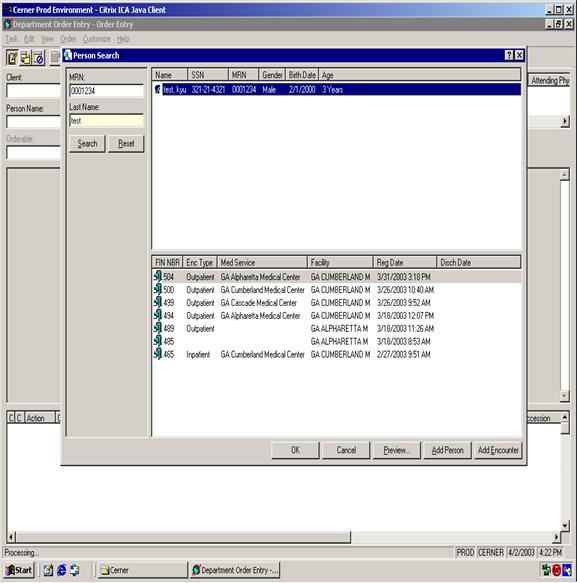Screen dimensions: 577x583
Task: Close the Person Search dialog
Action: [x=519, y=55]
